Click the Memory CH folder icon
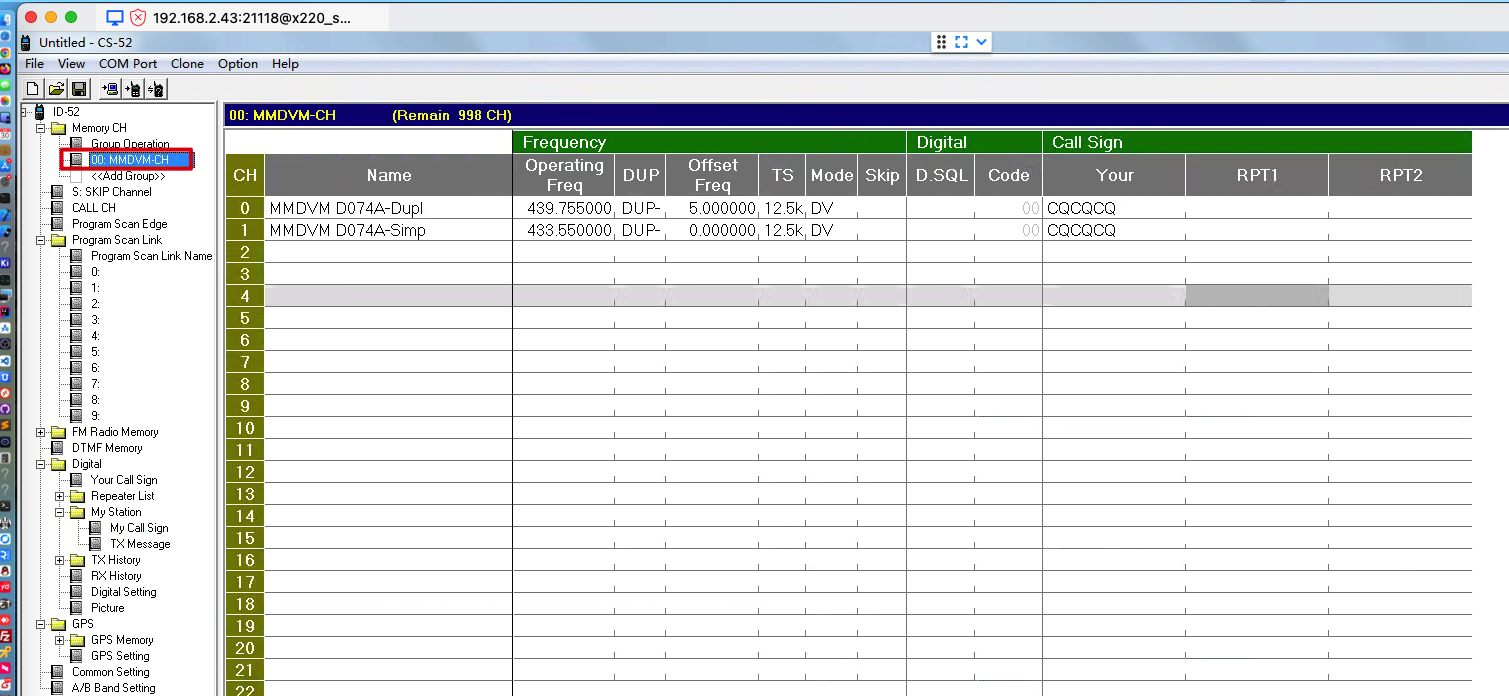 tap(59, 128)
